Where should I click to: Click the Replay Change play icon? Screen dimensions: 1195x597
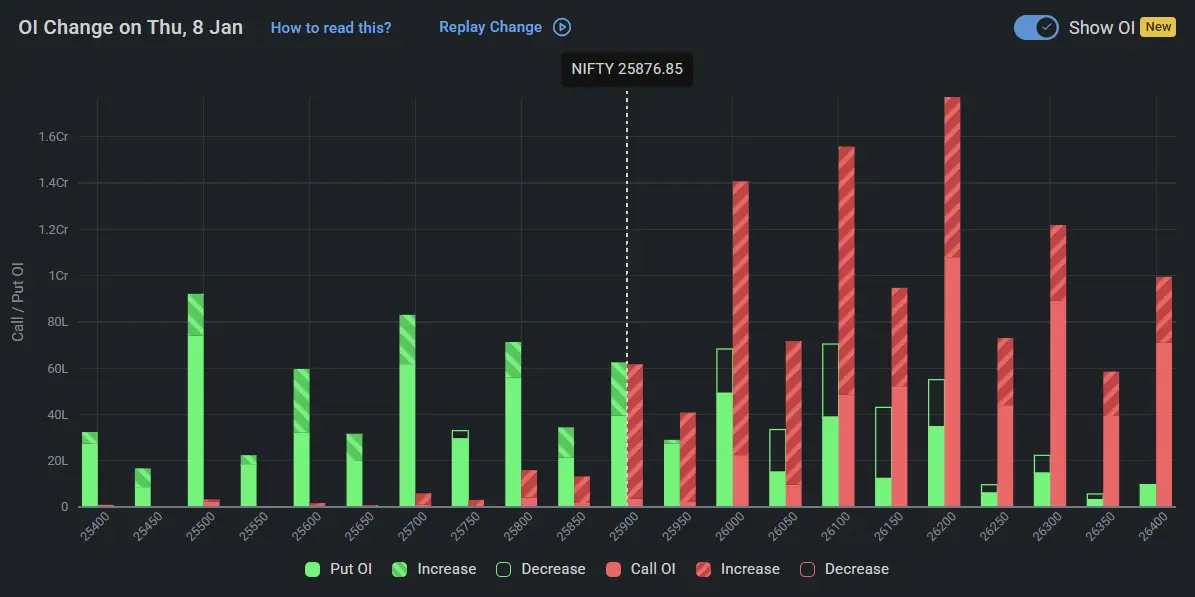[x=563, y=27]
